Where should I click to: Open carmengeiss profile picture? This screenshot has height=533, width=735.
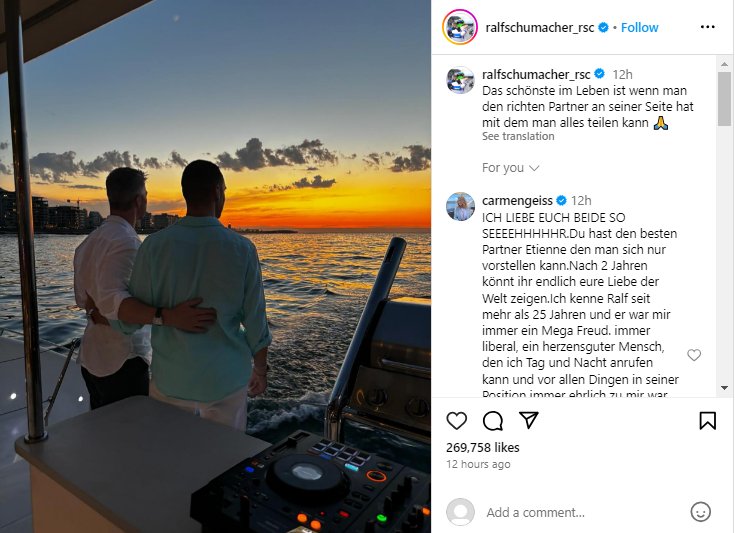click(x=460, y=206)
